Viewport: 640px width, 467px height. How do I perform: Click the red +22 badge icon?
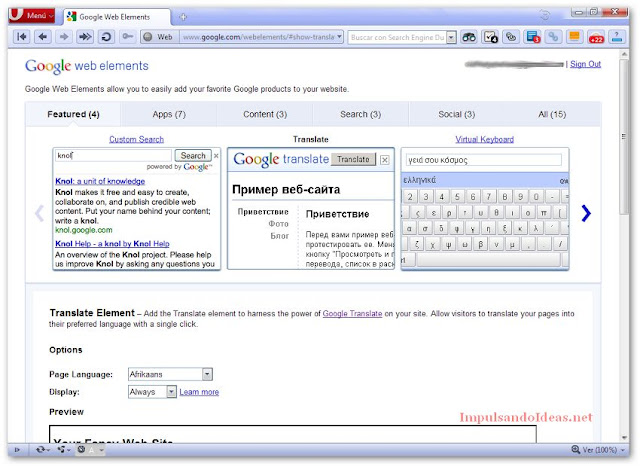(x=596, y=37)
